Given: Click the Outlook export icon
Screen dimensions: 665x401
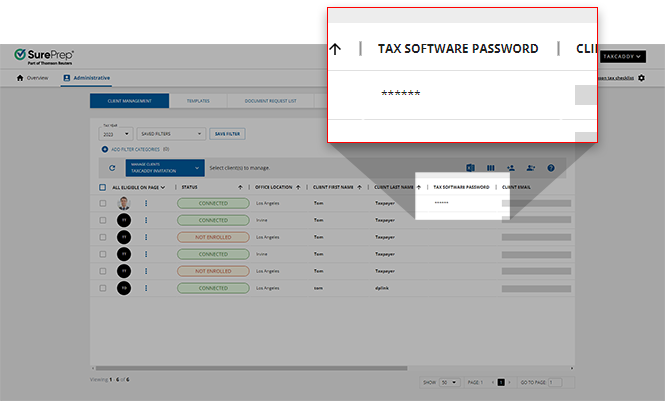Looking at the screenshot, I should tap(470, 168).
